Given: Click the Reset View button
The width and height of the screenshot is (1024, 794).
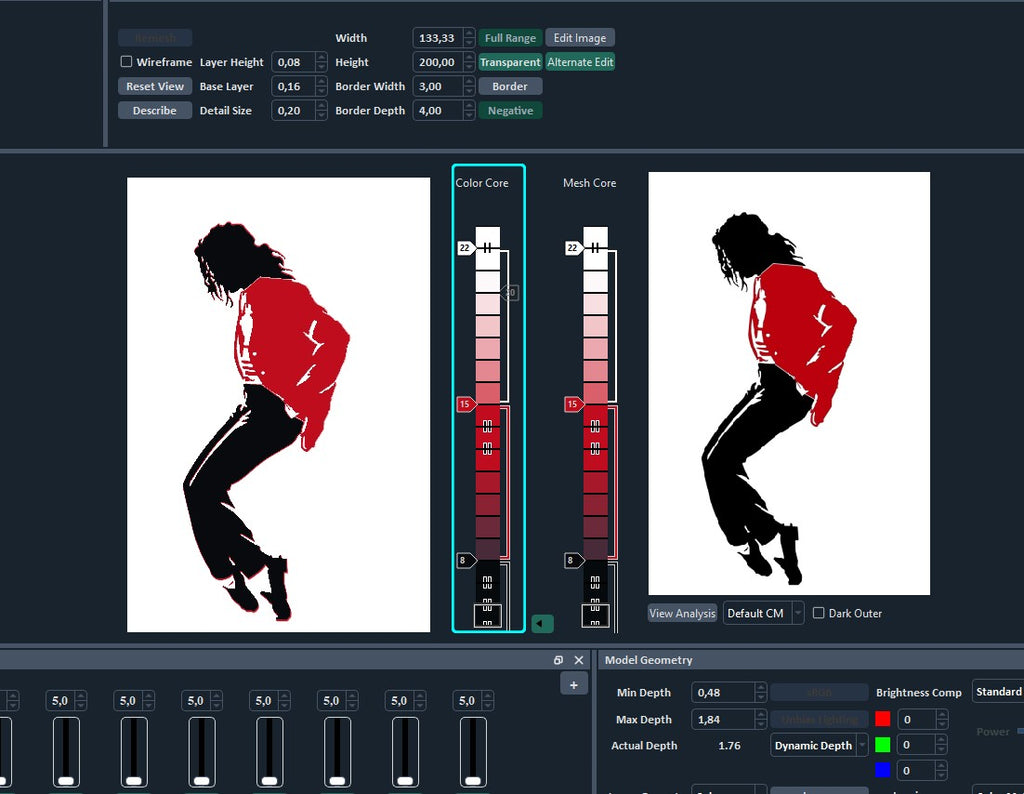Looking at the screenshot, I should pos(155,86).
